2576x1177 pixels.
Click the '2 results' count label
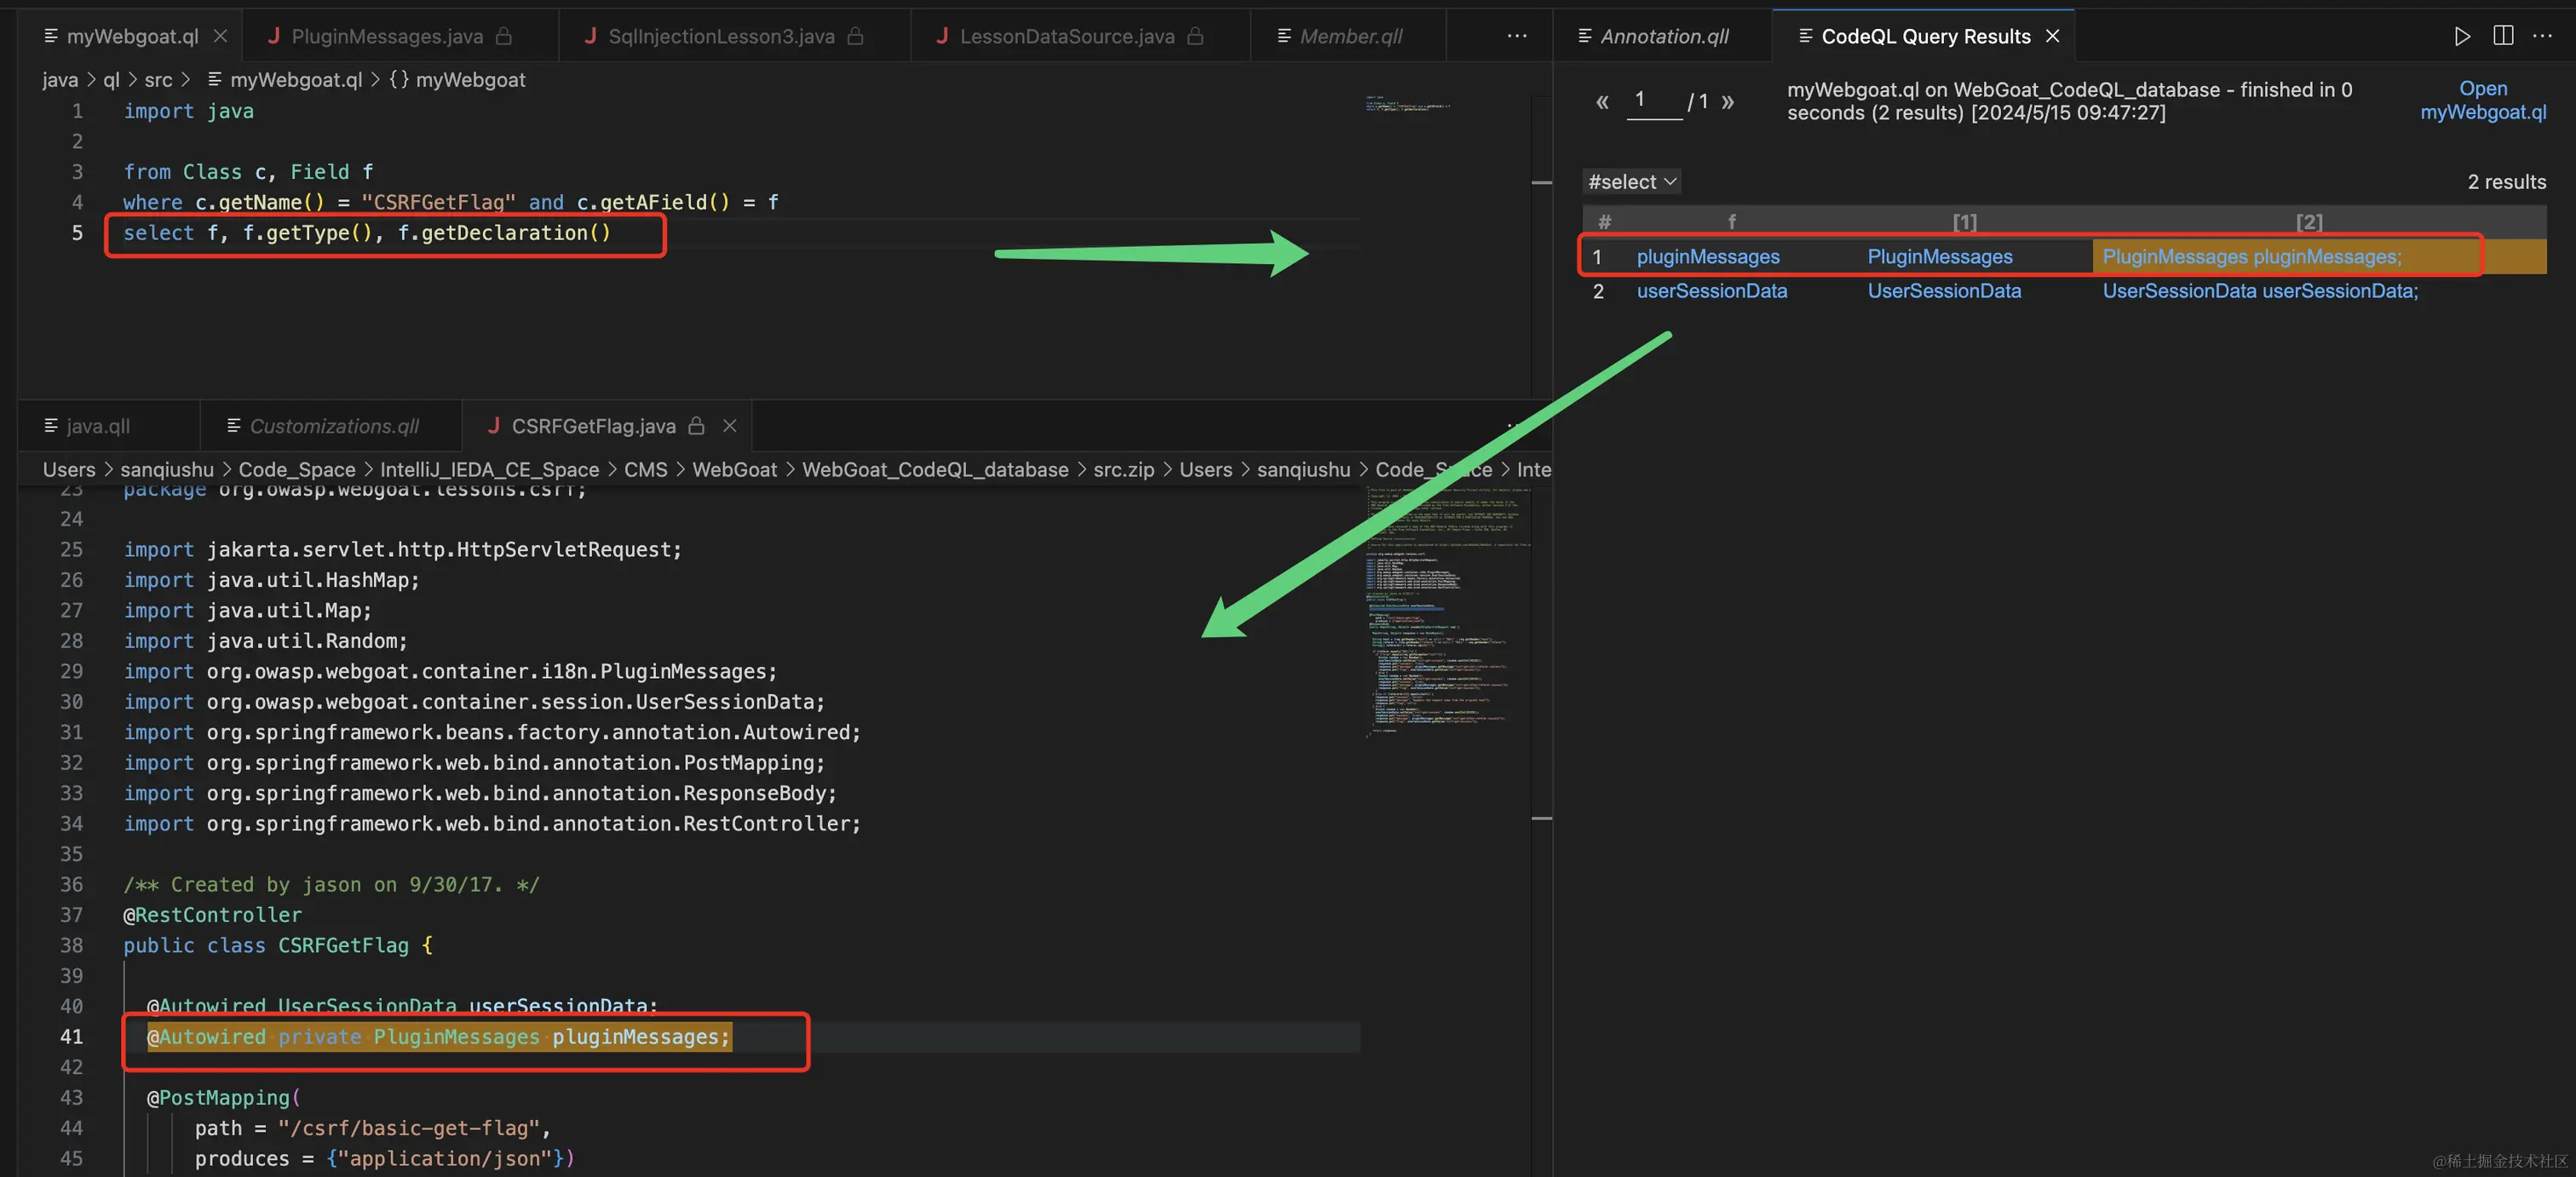click(x=2506, y=182)
